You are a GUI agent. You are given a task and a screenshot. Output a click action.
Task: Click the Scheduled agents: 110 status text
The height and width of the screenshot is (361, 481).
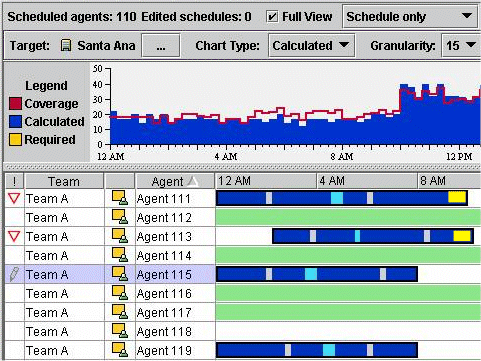72,17
